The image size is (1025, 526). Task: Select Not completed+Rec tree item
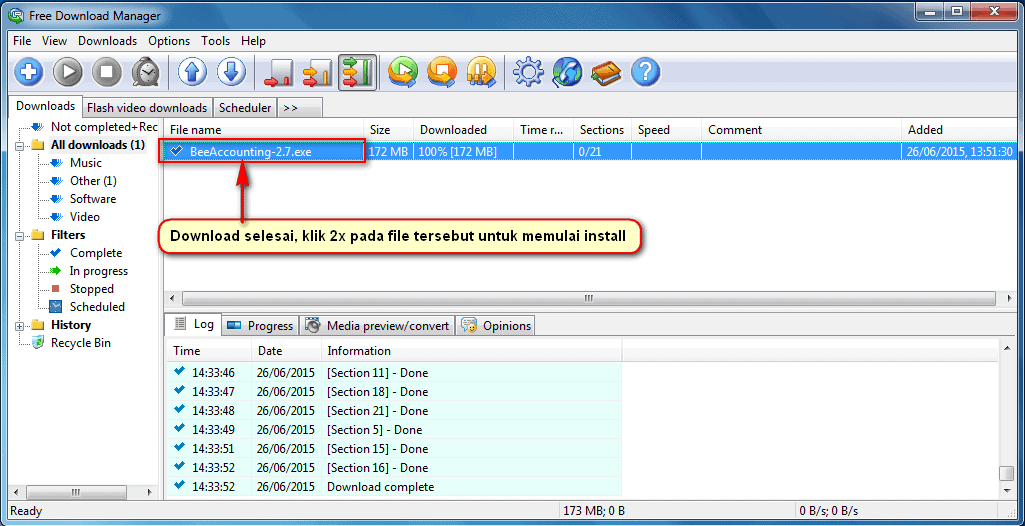pyautogui.click(x=104, y=127)
